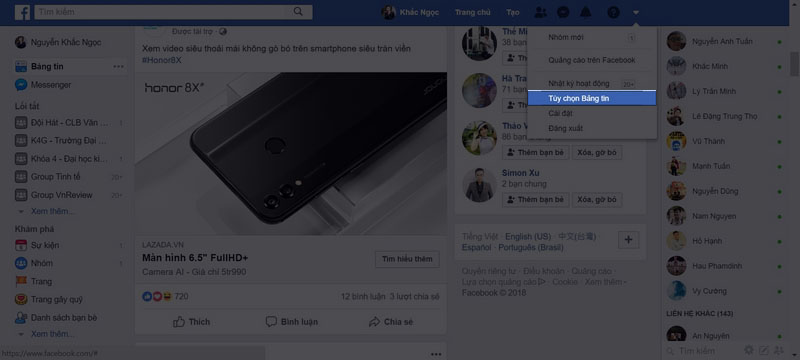Click chat sidebar Tìm kiếm search field
The image size is (800, 360).
click(703, 351)
